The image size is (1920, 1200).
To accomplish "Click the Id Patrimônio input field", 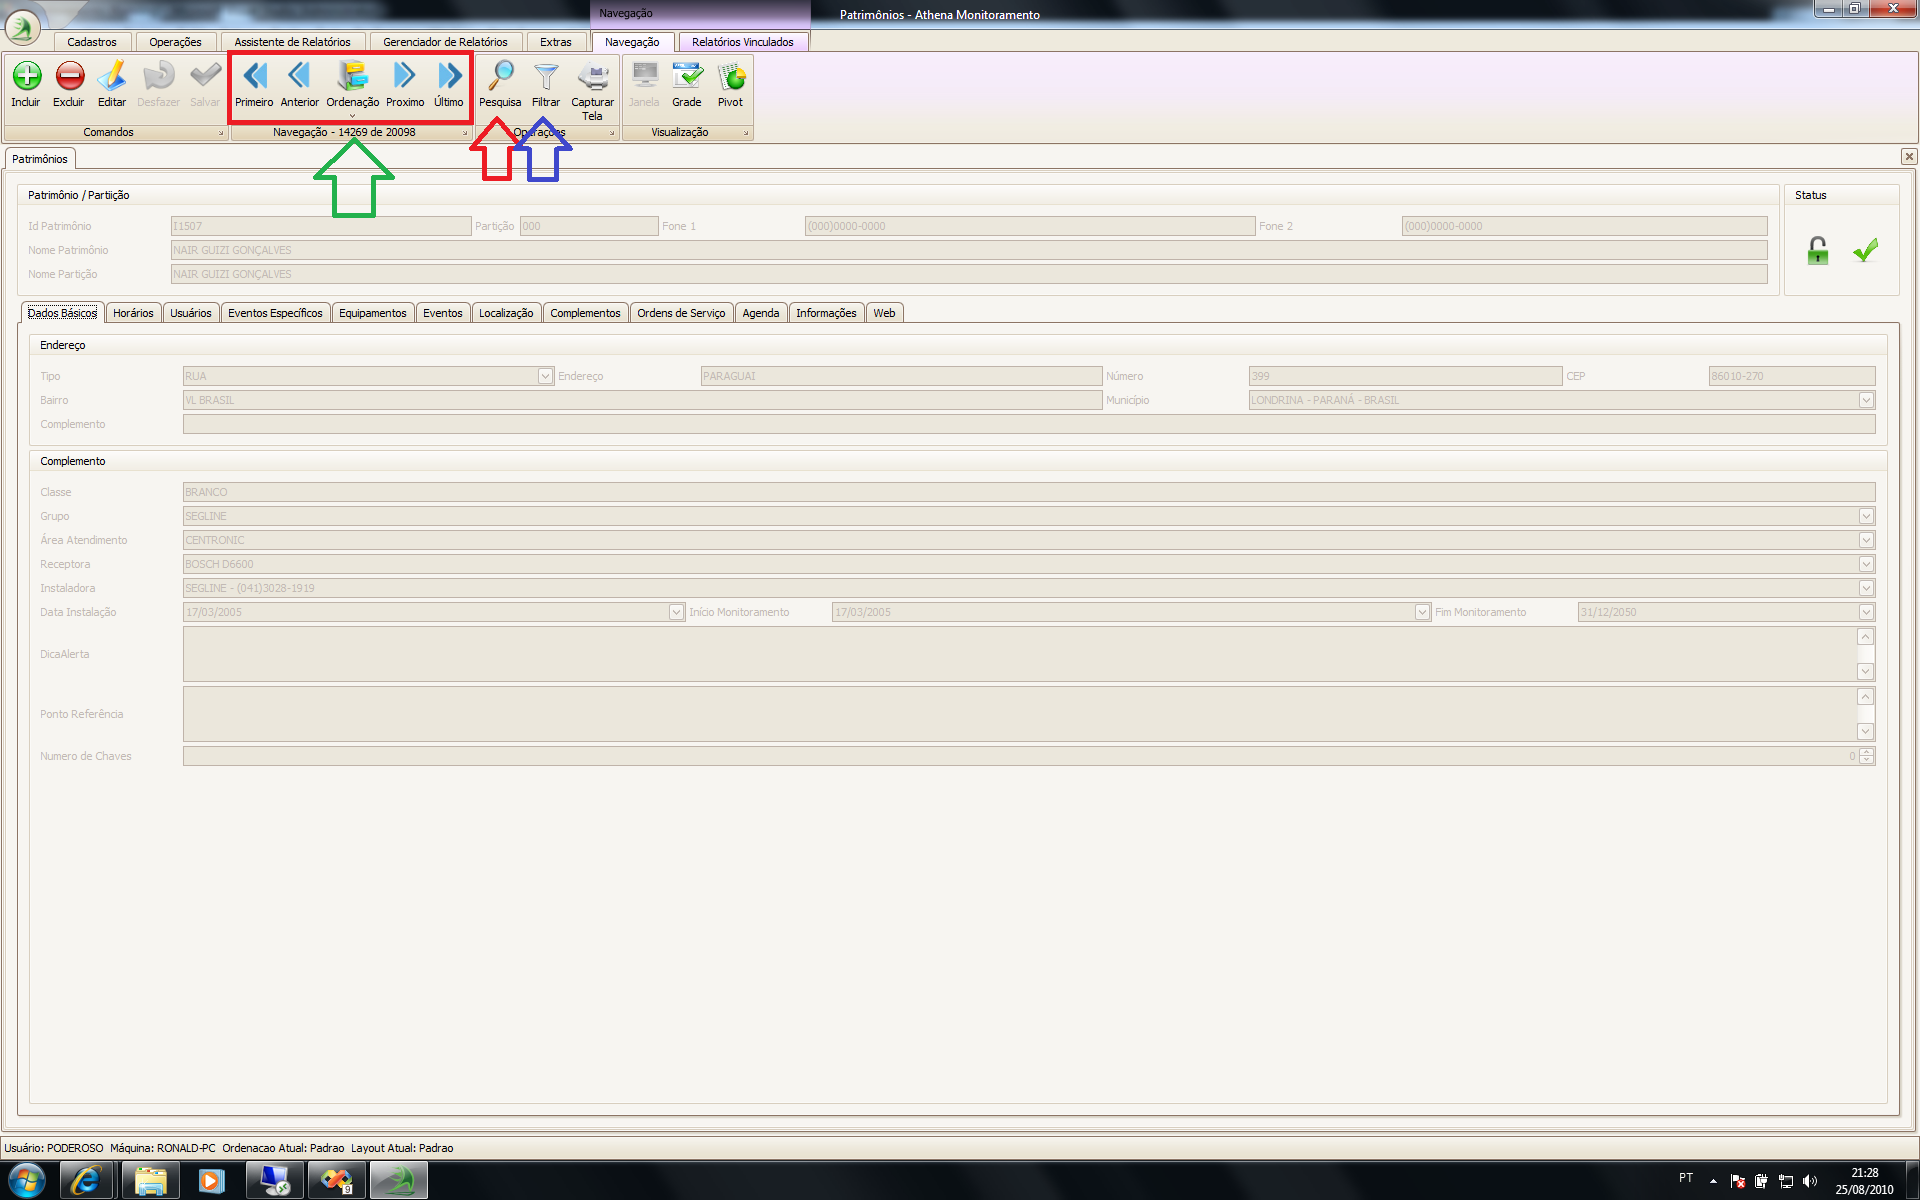I will [x=320, y=226].
